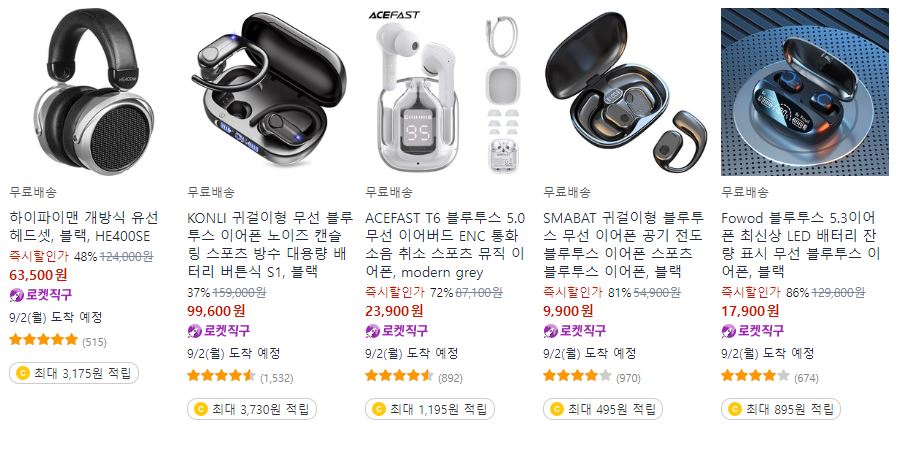Click the star rating with 1,532 reviews

point(221,376)
